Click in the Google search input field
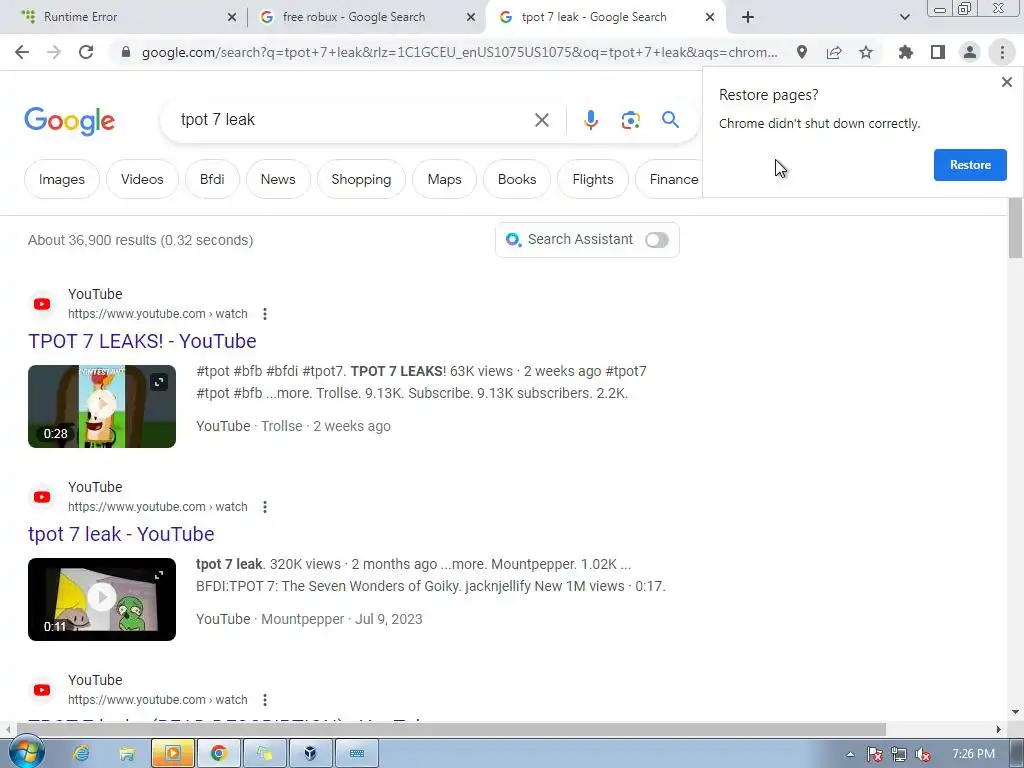 point(353,120)
